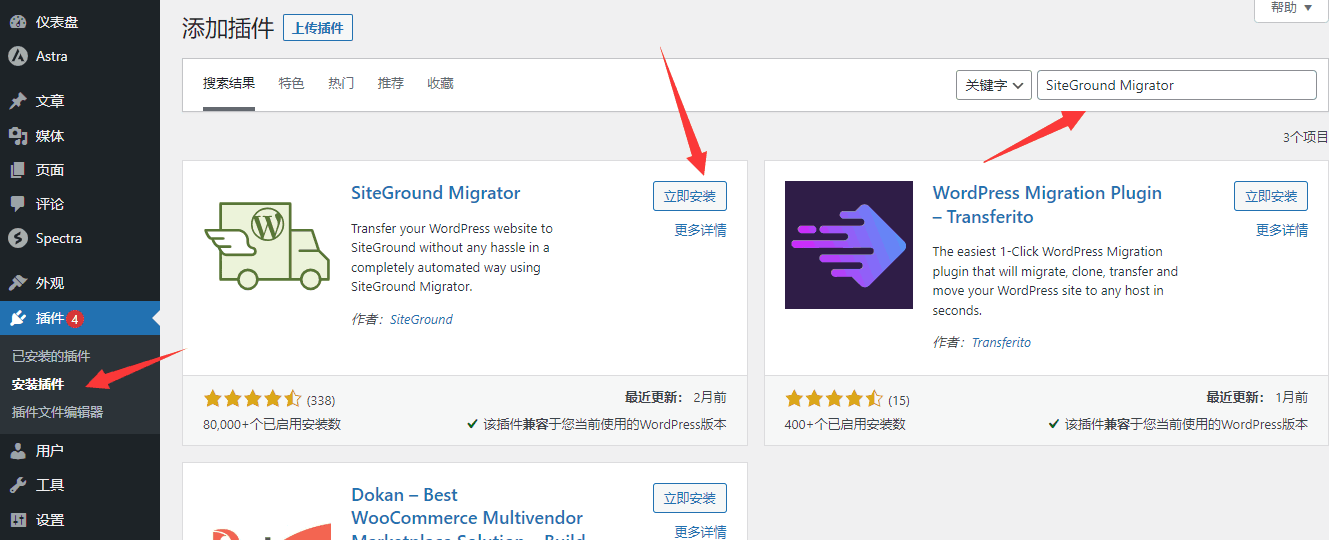Click the 400+个已启用安装数 text
The width and height of the screenshot is (1329, 540).
(x=845, y=424)
